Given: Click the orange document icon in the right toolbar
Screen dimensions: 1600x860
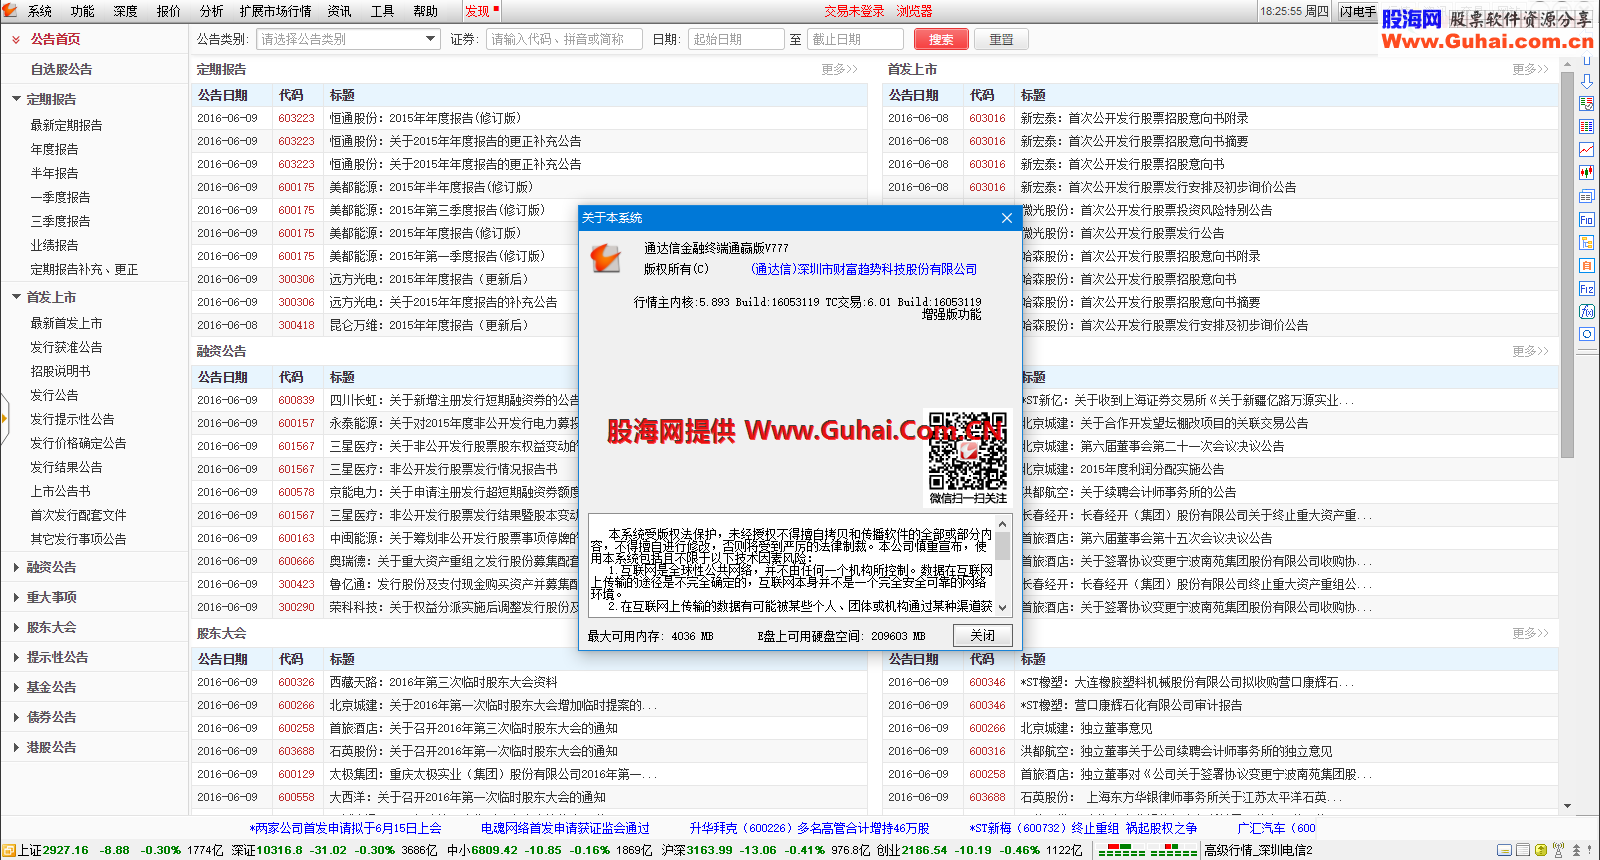Looking at the screenshot, I should click(x=1586, y=265).
